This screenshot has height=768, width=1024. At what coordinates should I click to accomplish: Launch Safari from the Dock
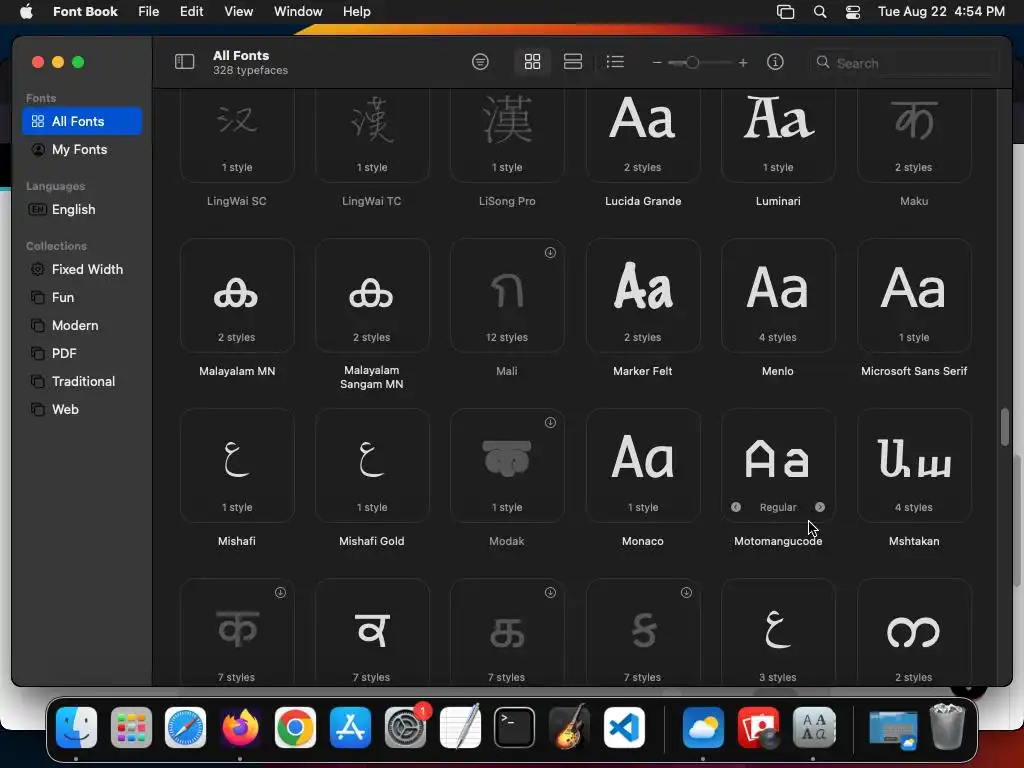tap(185, 728)
